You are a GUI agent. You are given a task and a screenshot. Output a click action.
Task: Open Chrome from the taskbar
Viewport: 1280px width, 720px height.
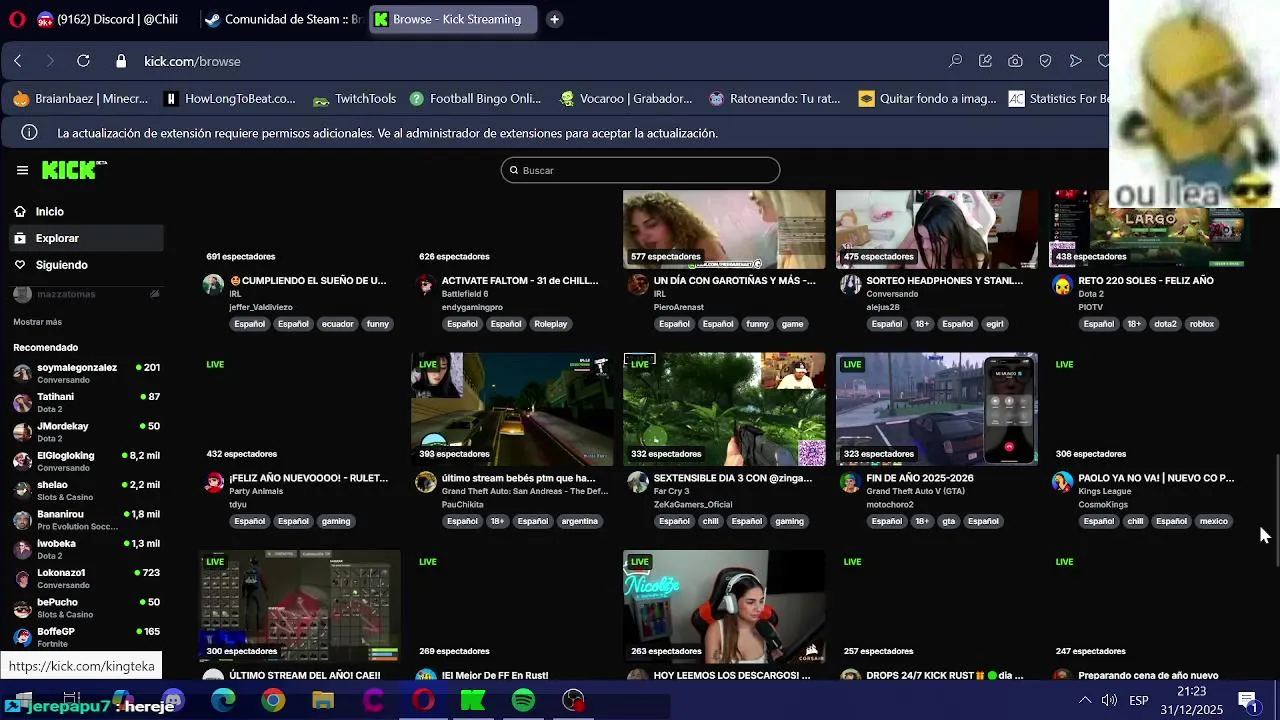pos(273,701)
